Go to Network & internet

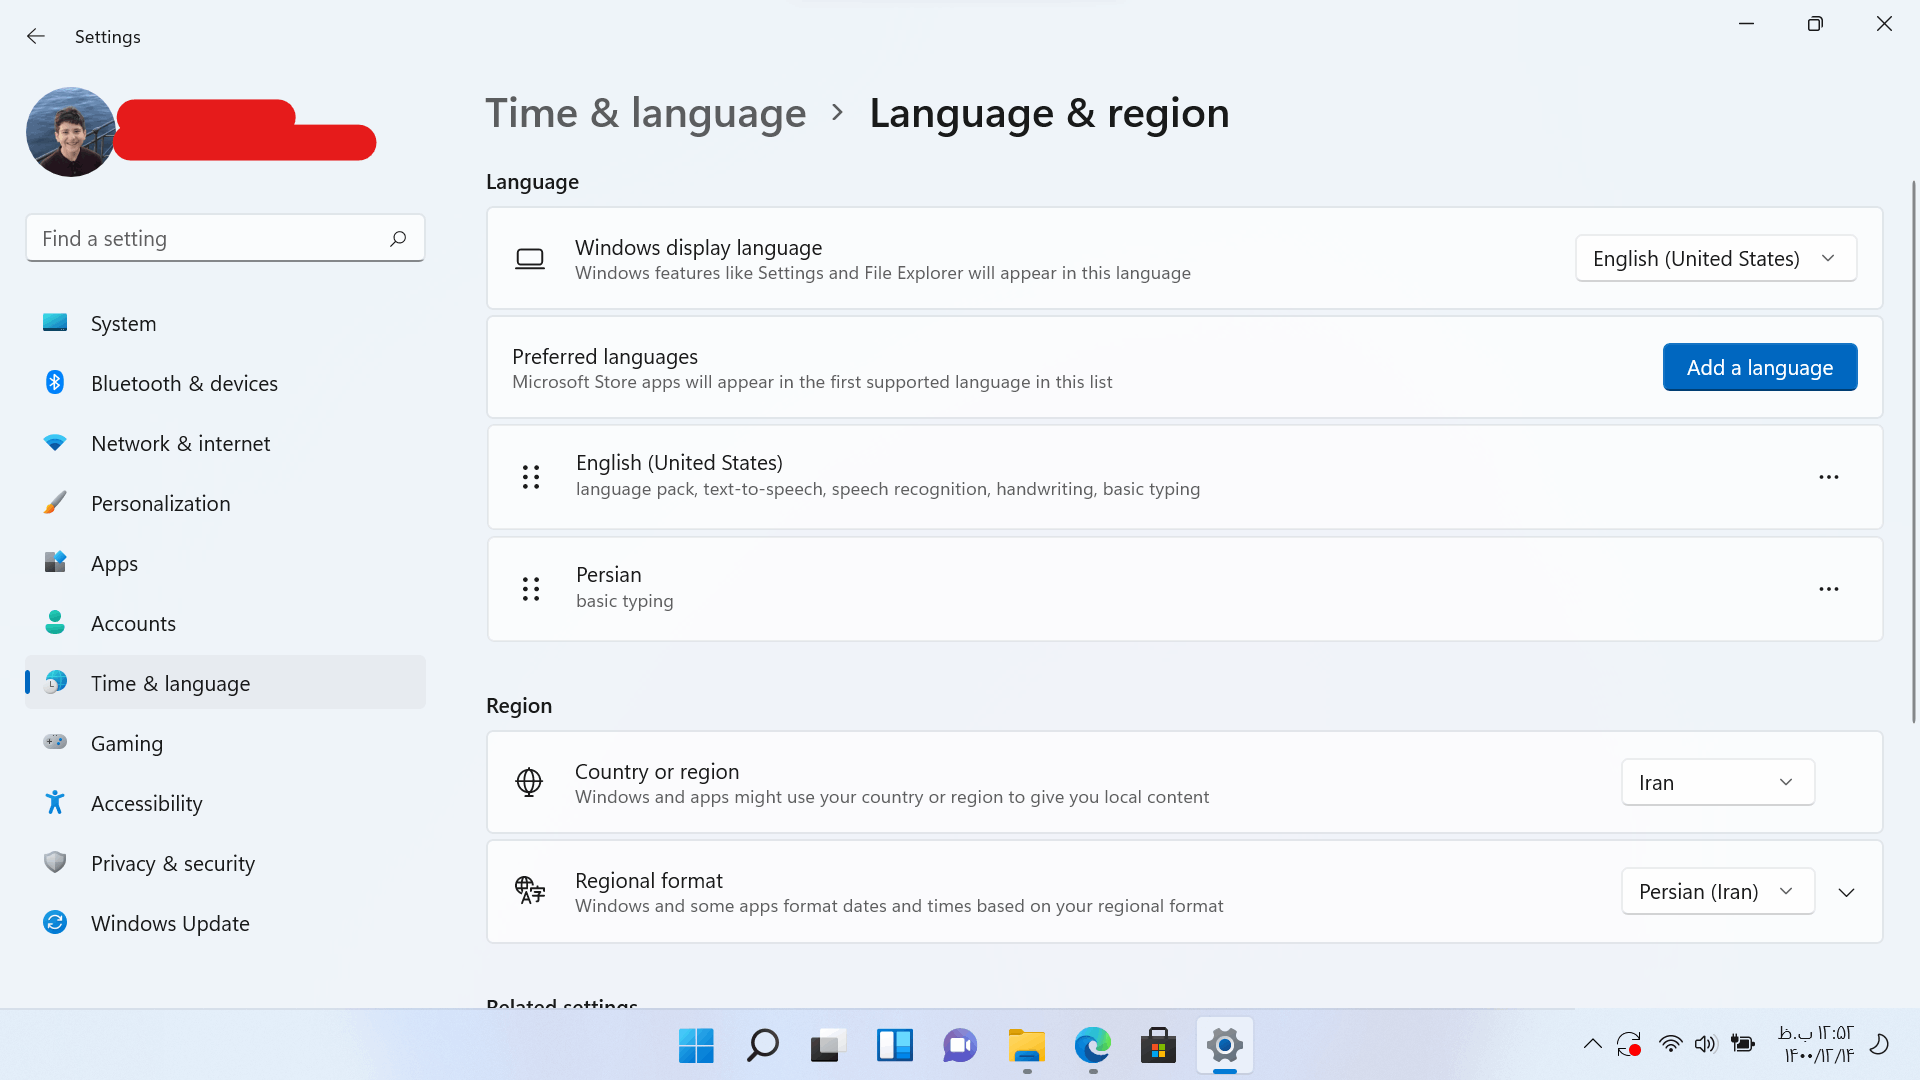pyautogui.click(x=226, y=443)
